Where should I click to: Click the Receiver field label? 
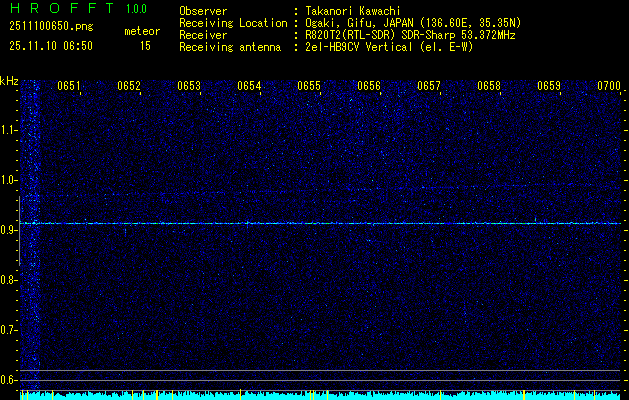click(203, 35)
